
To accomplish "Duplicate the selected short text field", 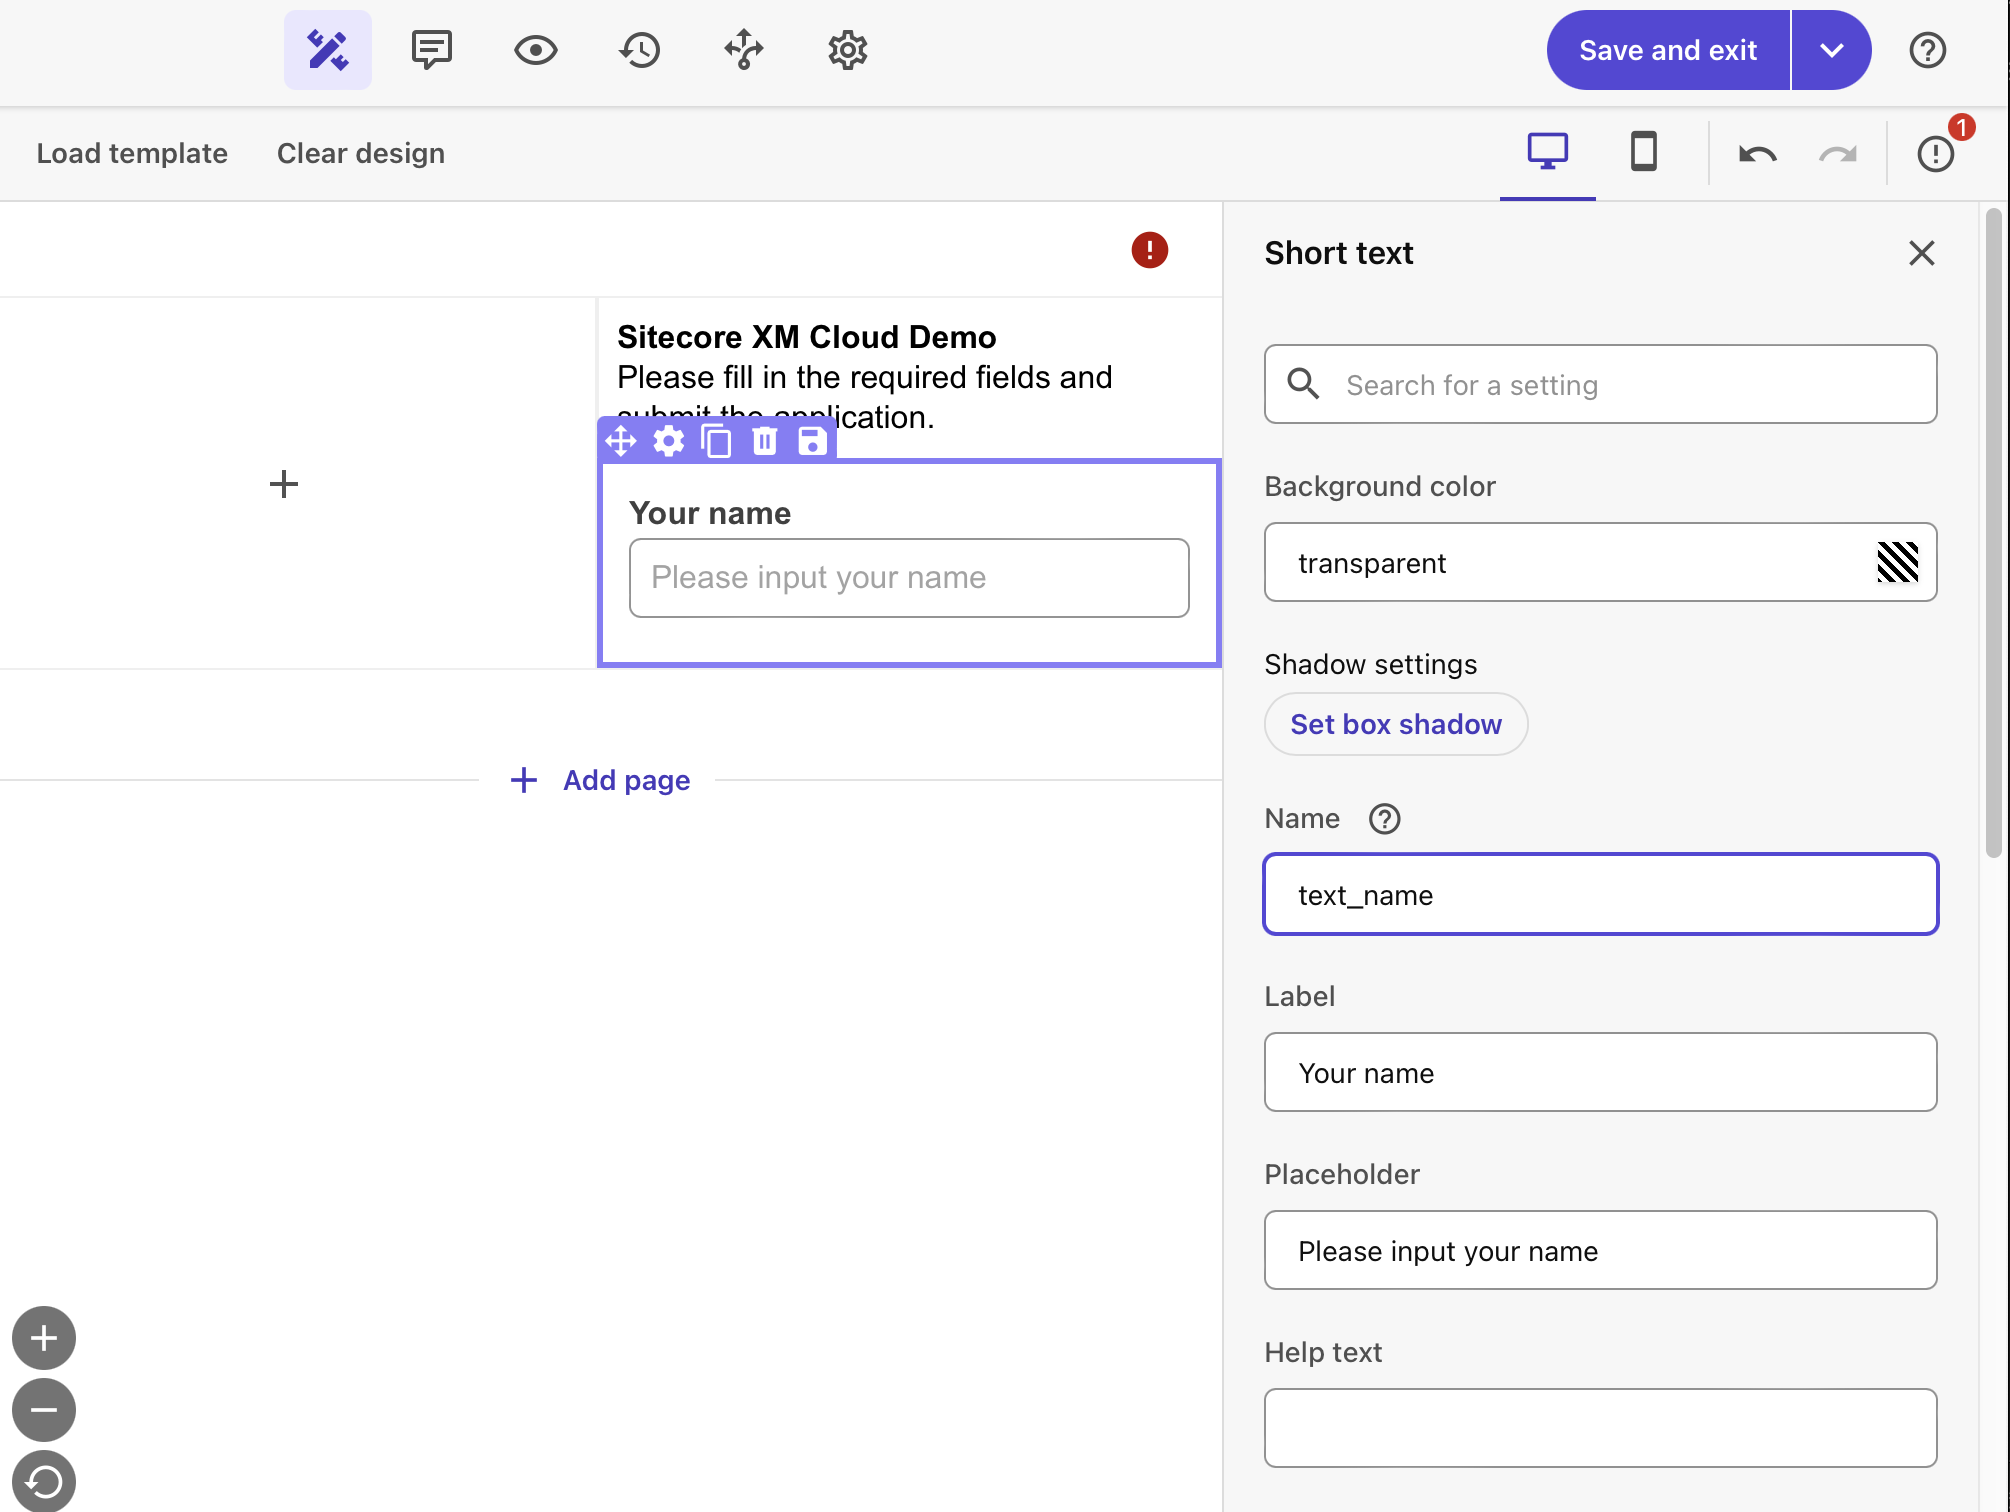I will [717, 441].
